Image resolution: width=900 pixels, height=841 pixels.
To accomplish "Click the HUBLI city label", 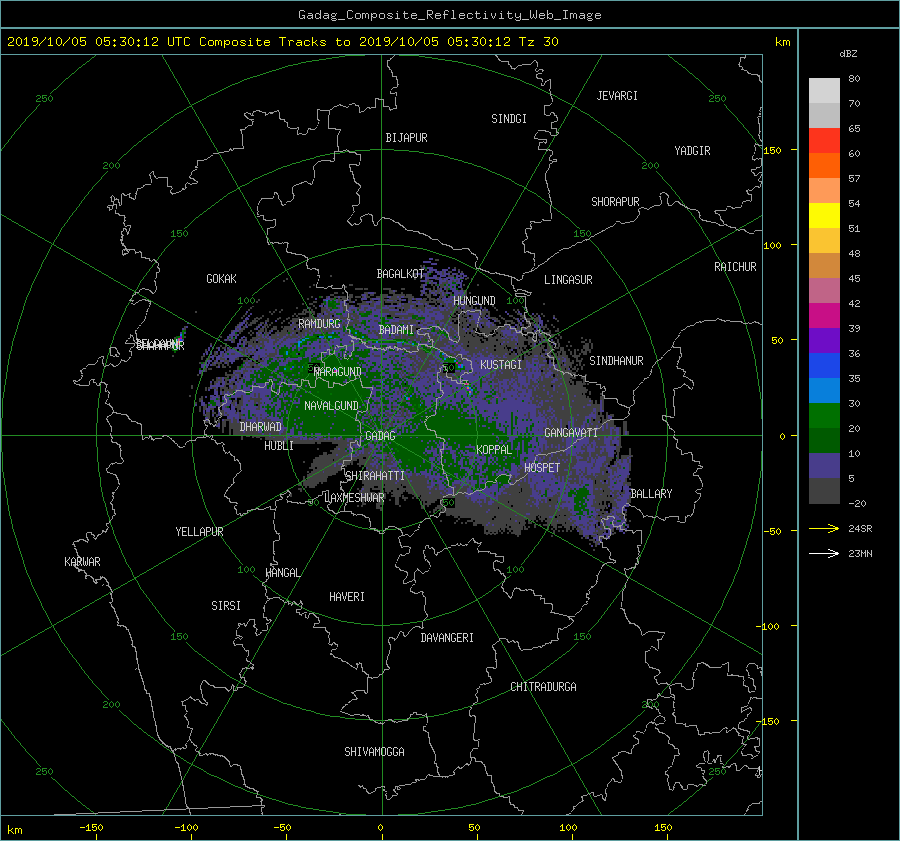I will pos(278,445).
